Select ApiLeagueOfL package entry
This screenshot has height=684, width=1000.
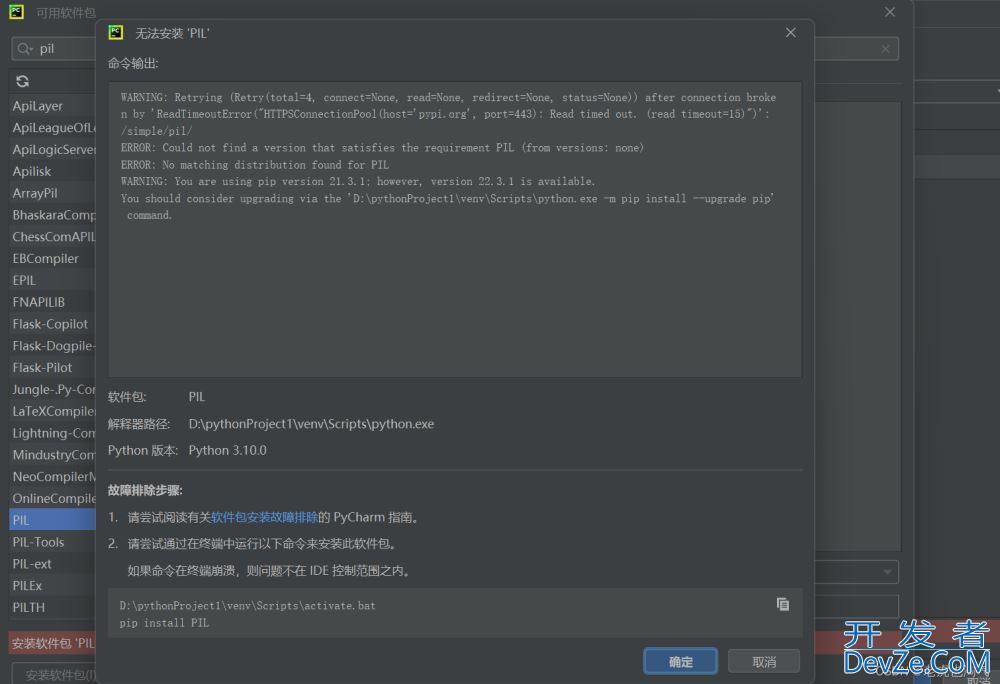pyautogui.click(x=52, y=127)
